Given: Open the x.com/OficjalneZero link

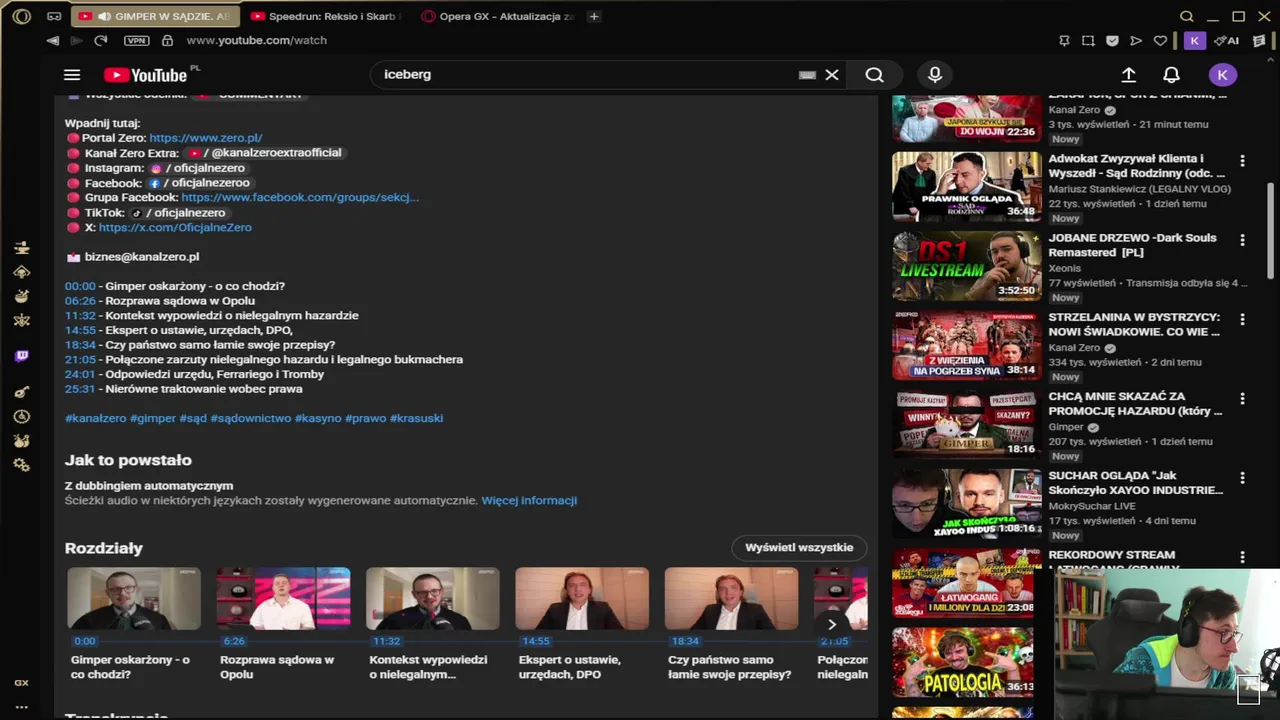Looking at the screenshot, I should click(x=175, y=227).
